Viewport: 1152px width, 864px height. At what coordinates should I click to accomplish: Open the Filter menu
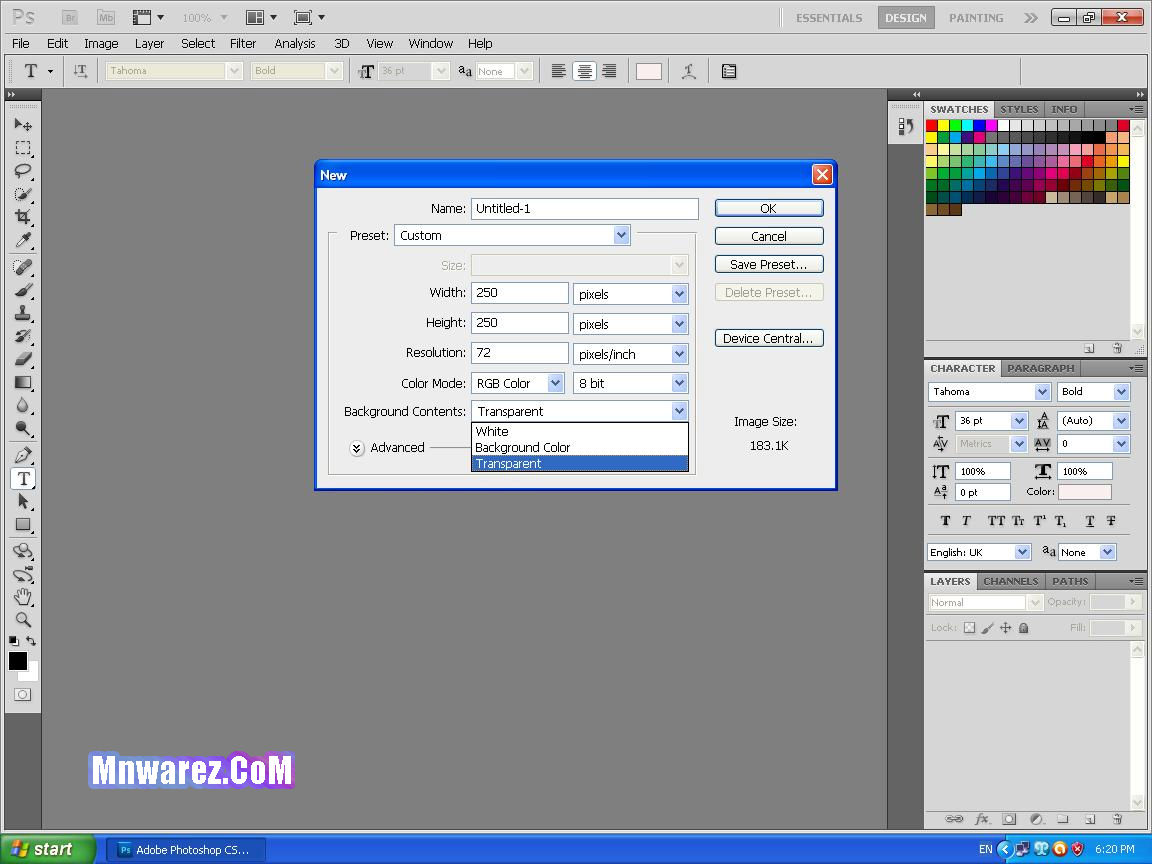coord(242,43)
